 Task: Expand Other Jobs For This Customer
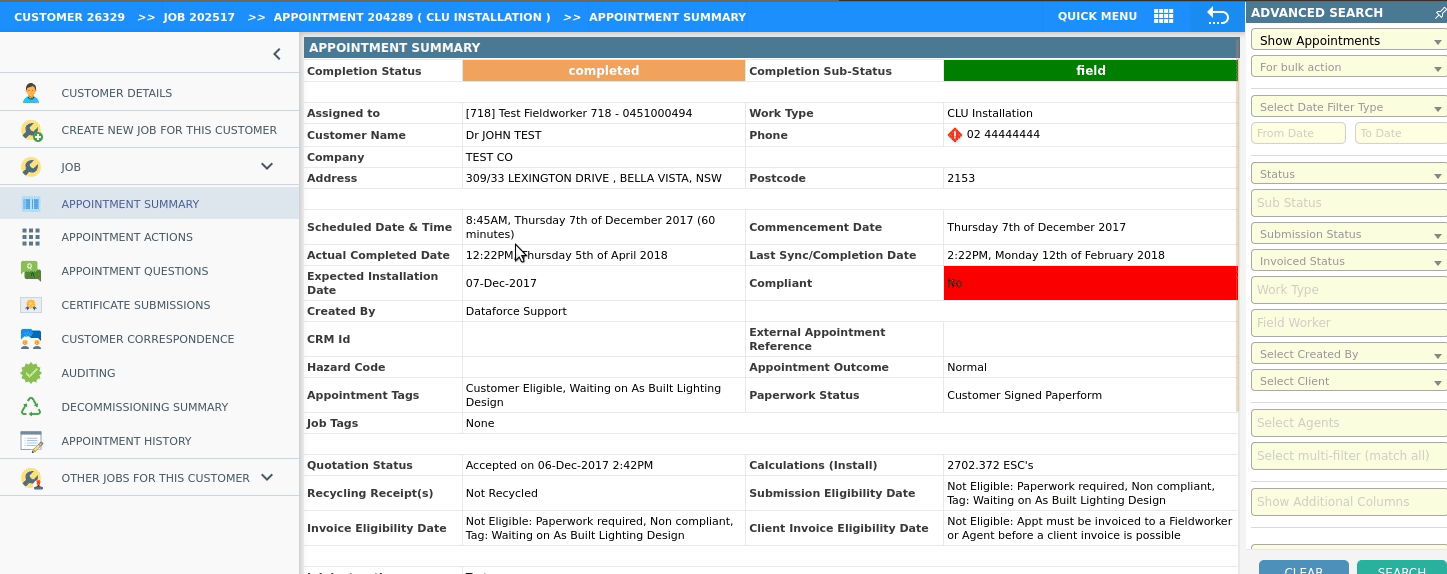(x=267, y=478)
